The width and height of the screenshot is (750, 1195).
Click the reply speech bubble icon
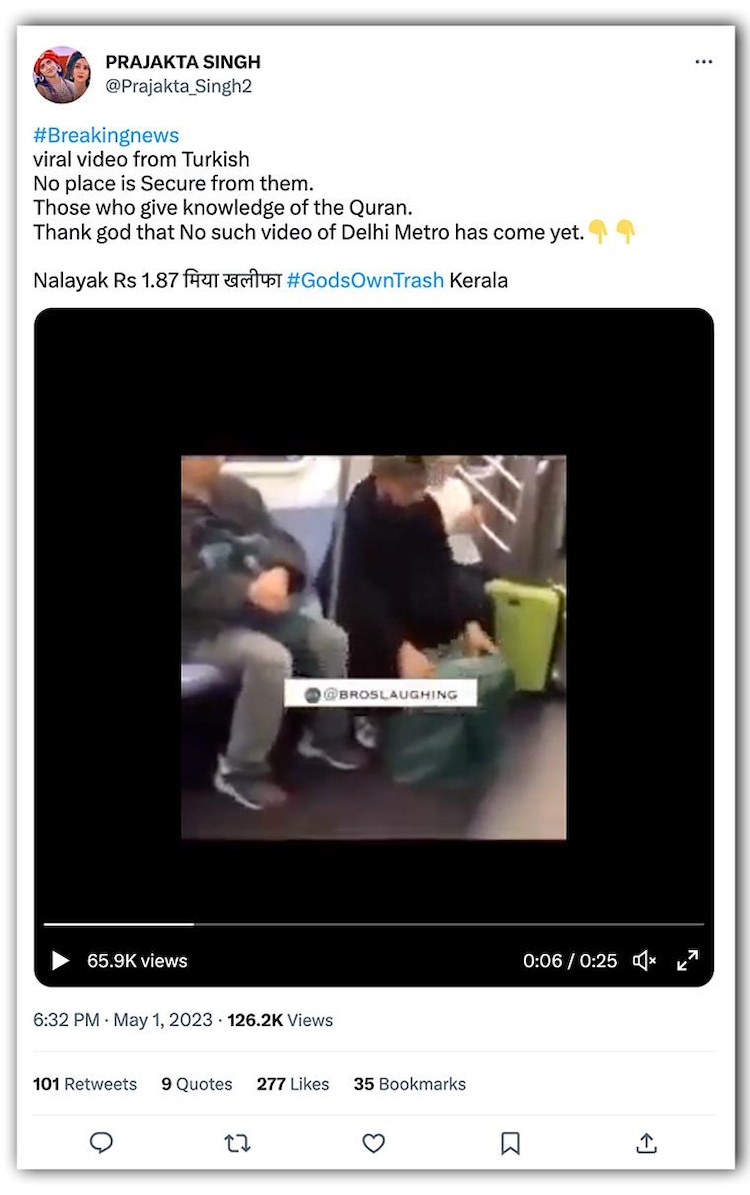point(101,1142)
